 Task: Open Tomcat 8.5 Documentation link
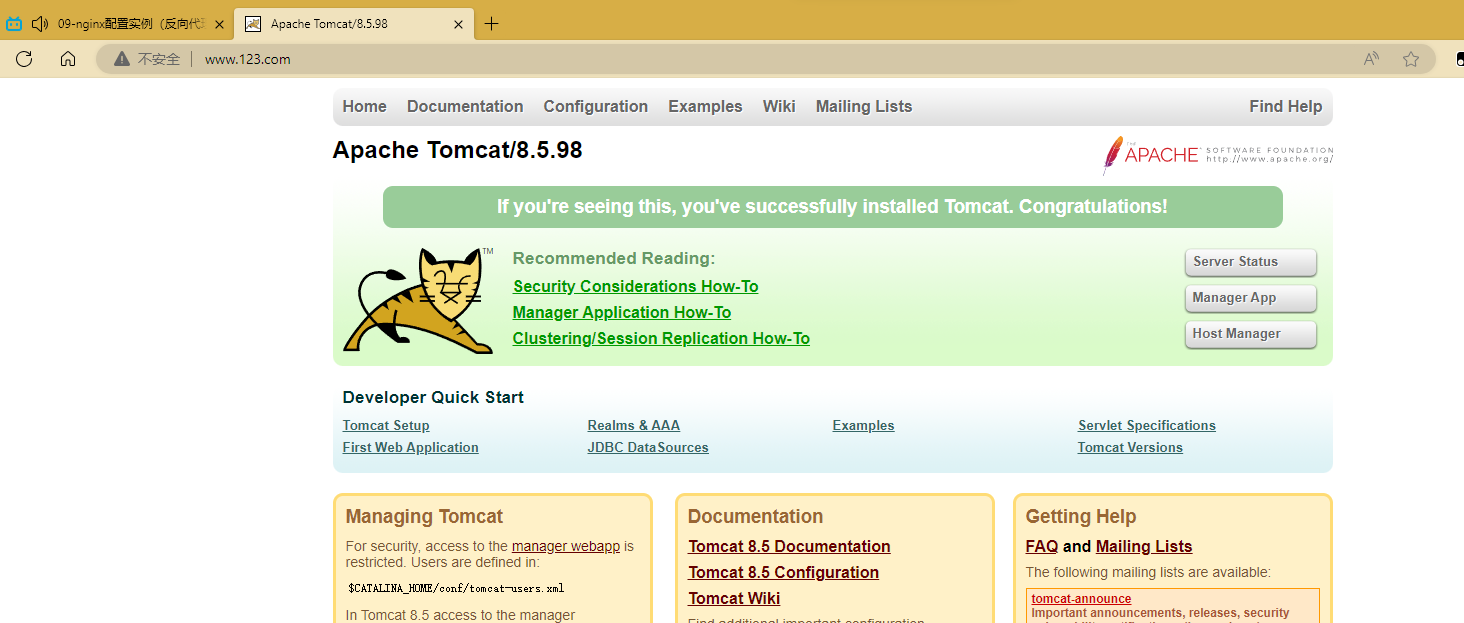(789, 546)
